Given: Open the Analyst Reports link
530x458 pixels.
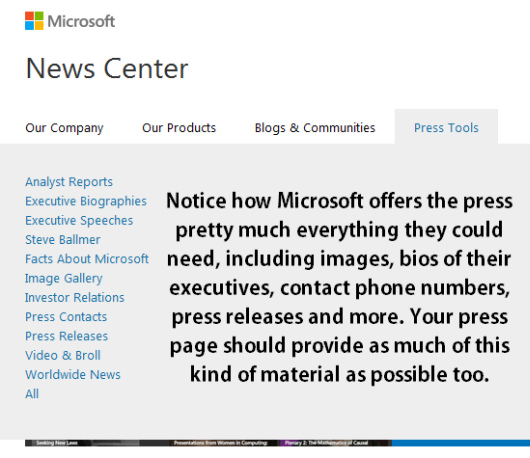Looking at the screenshot, I should (69, 182).
